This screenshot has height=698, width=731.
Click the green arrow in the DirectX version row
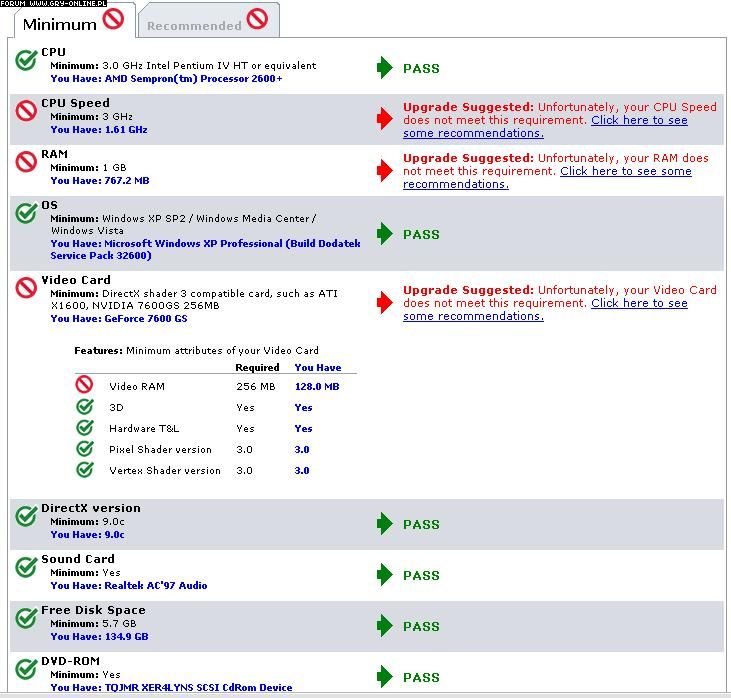coord(385,524)
